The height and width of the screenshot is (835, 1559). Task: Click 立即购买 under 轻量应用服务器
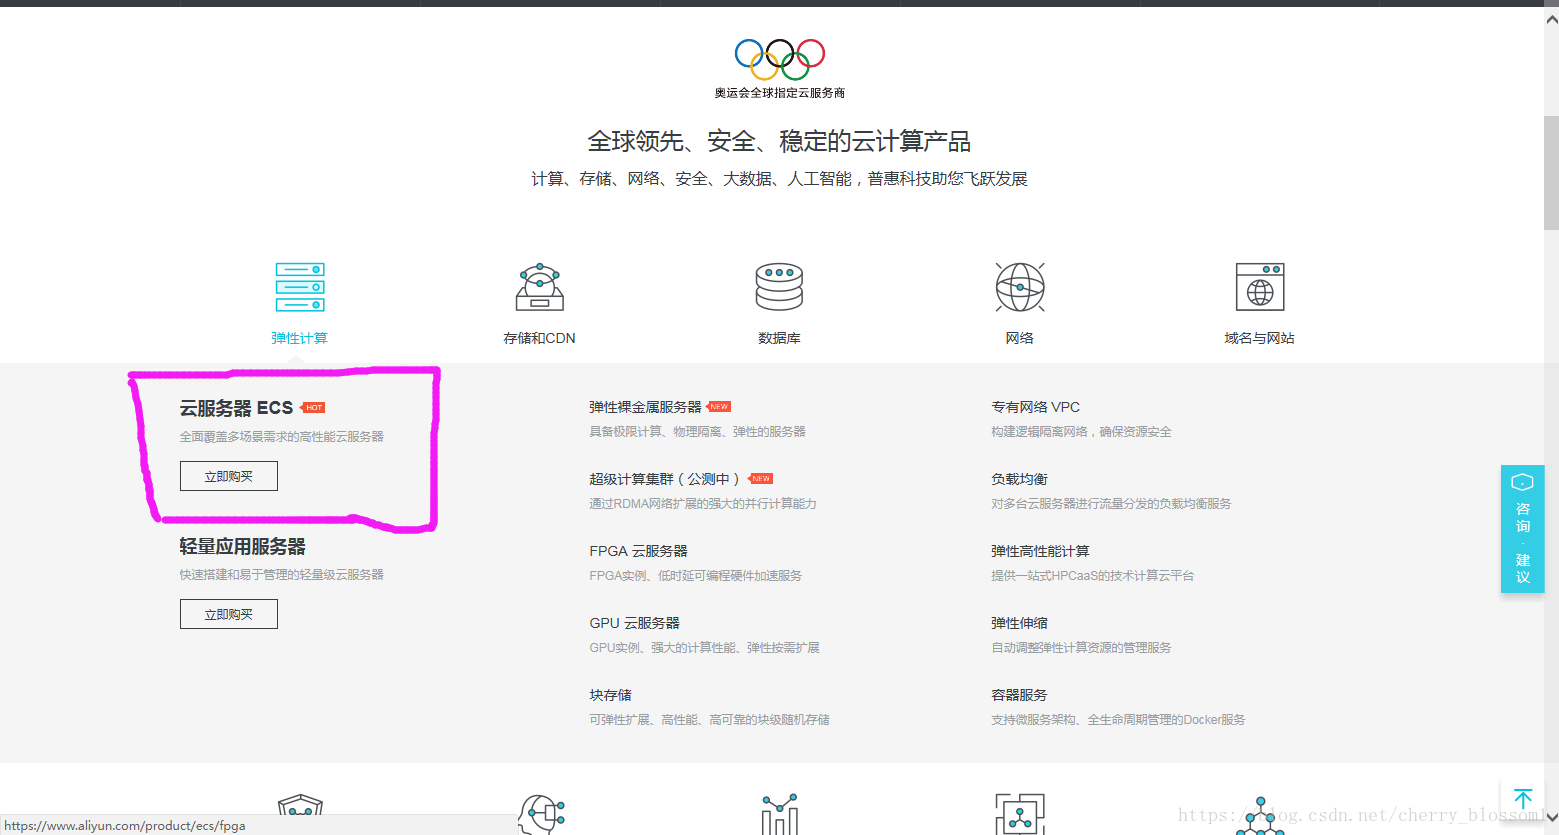click(x=229, y=614)
